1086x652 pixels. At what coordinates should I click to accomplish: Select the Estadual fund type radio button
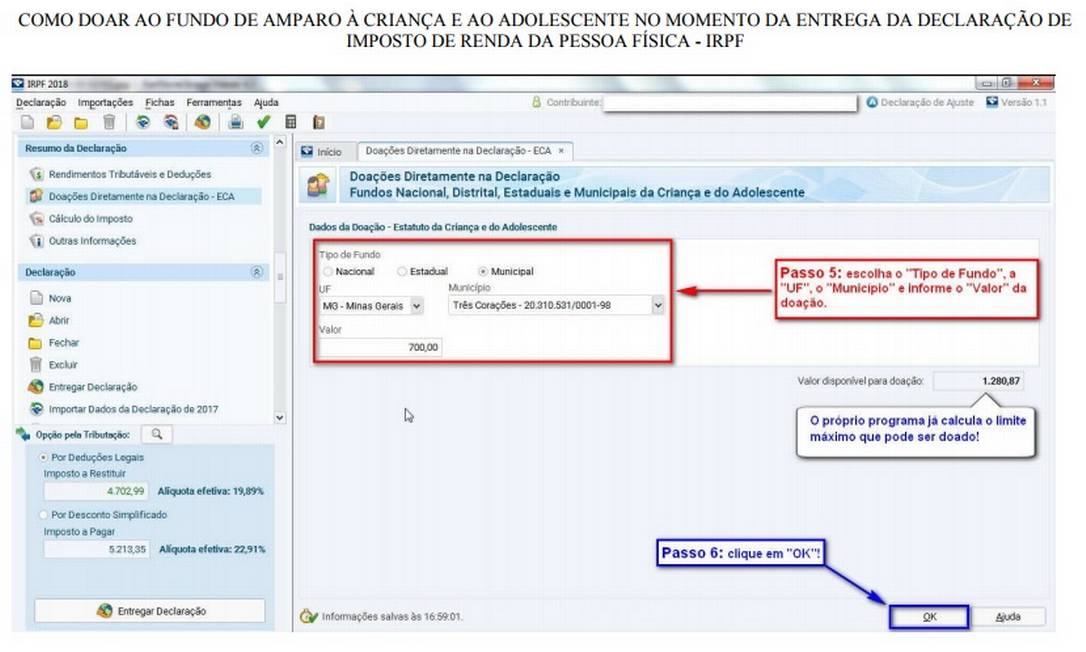[x=402, y=271]
